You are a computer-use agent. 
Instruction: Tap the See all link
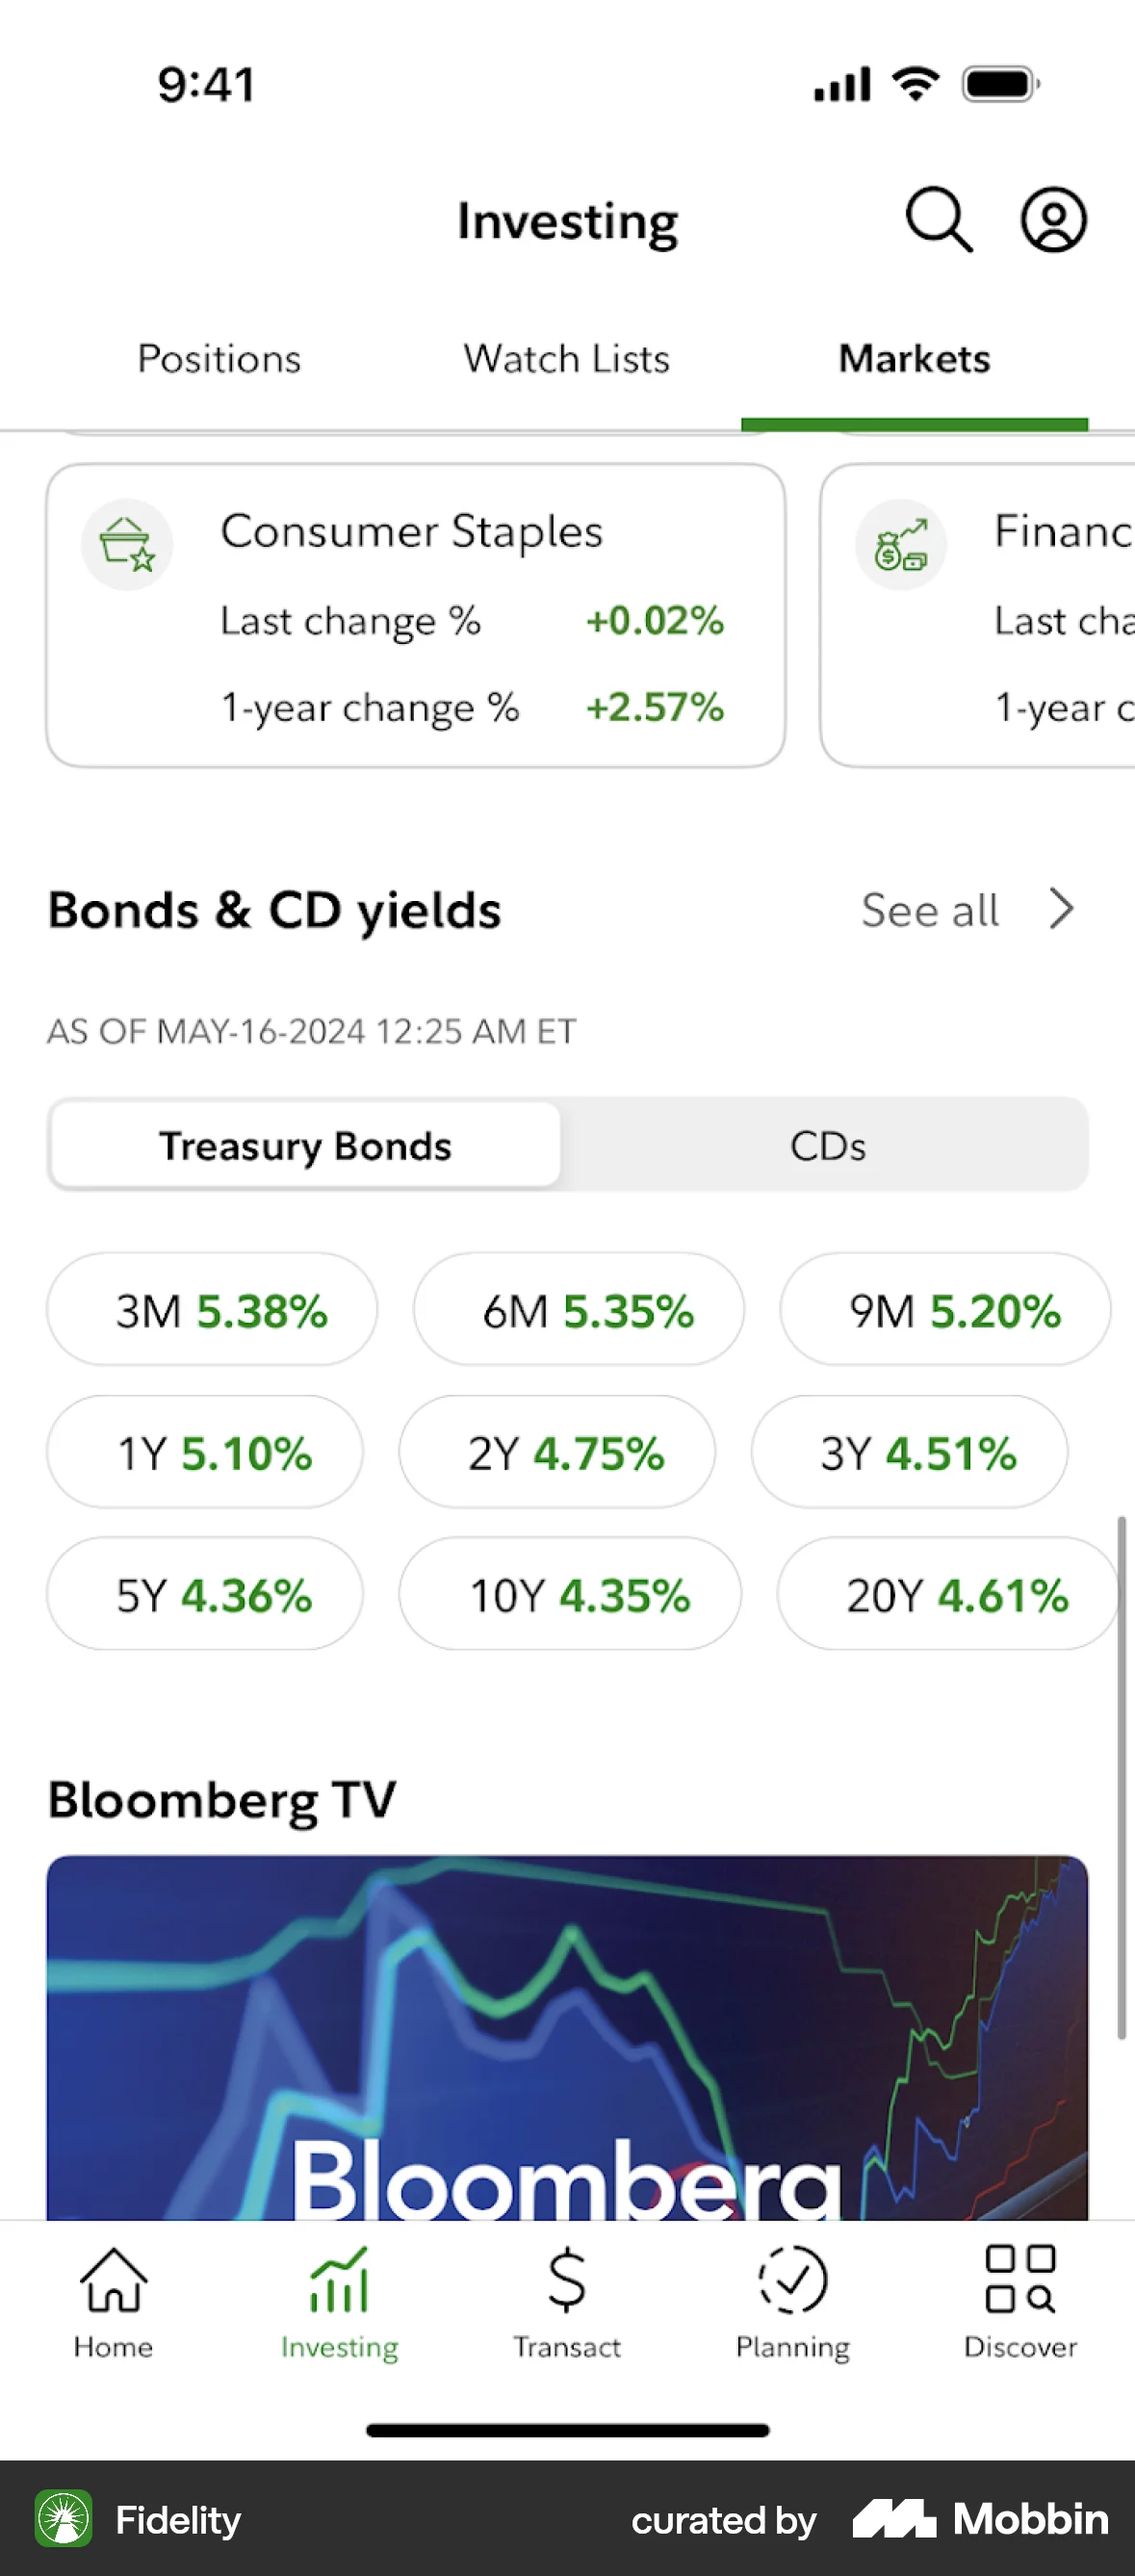pyautogui.click(x=930, y=910)
